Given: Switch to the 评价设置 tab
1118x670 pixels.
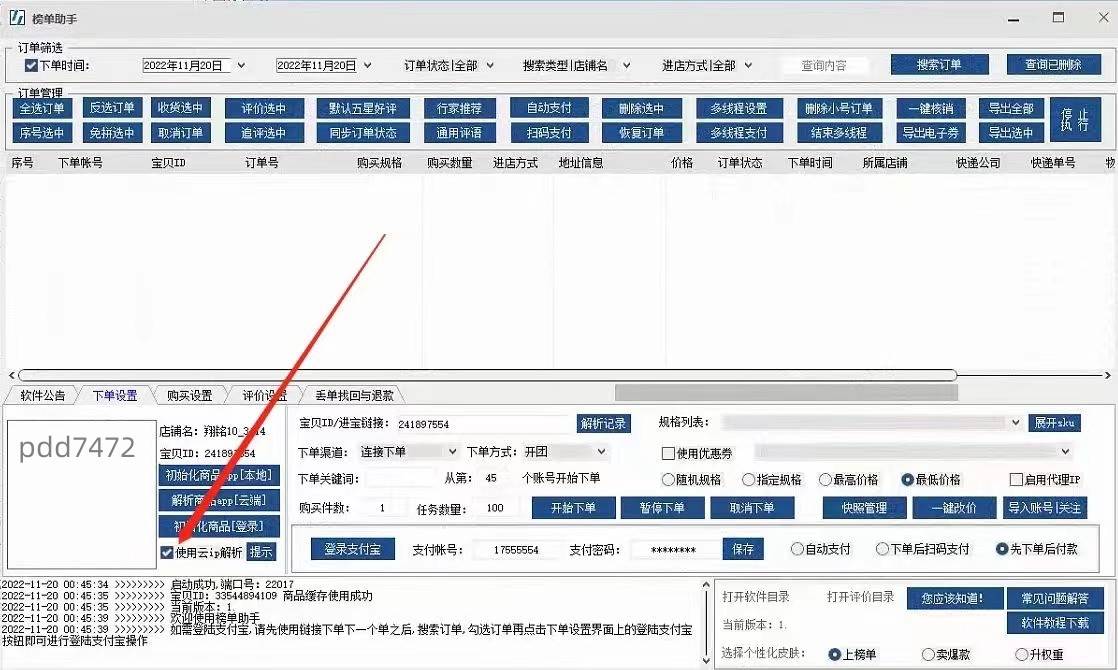Looking at the screenshot, I should [265, 395].
